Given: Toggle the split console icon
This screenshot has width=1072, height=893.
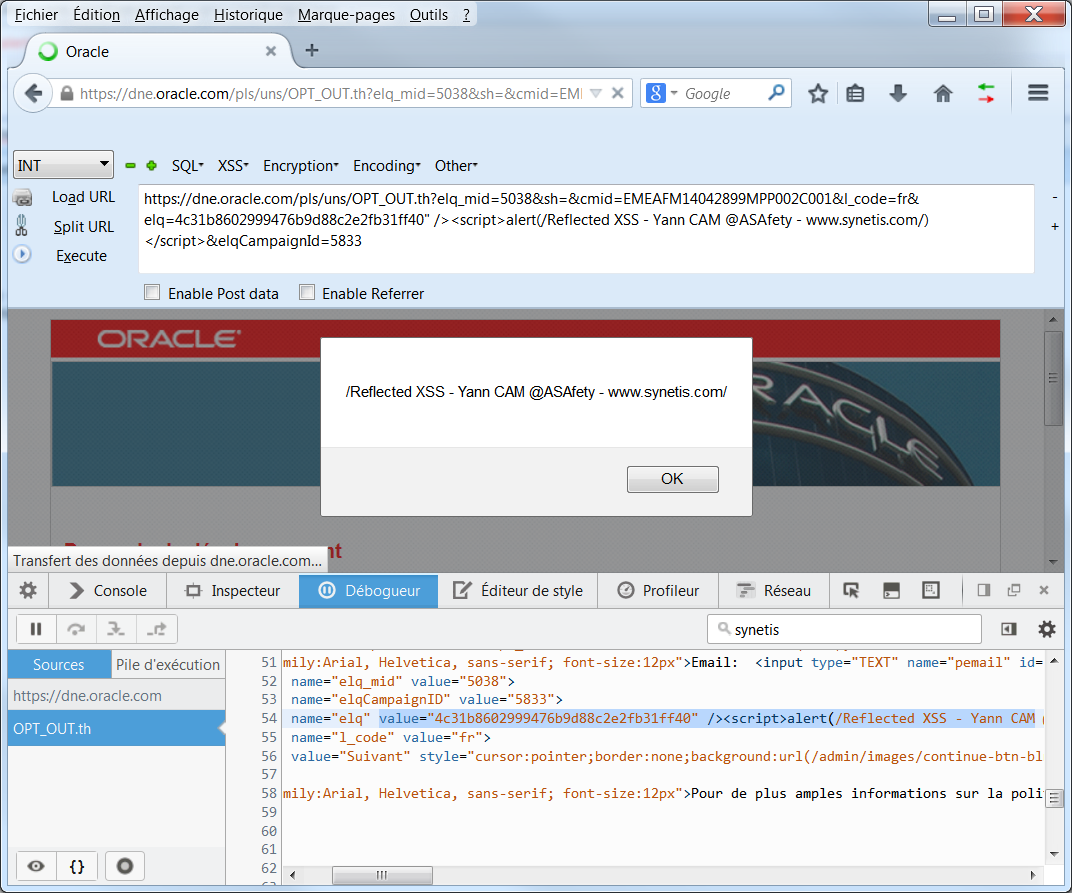Looking at the screenshot, I should (x=892, y=590).
